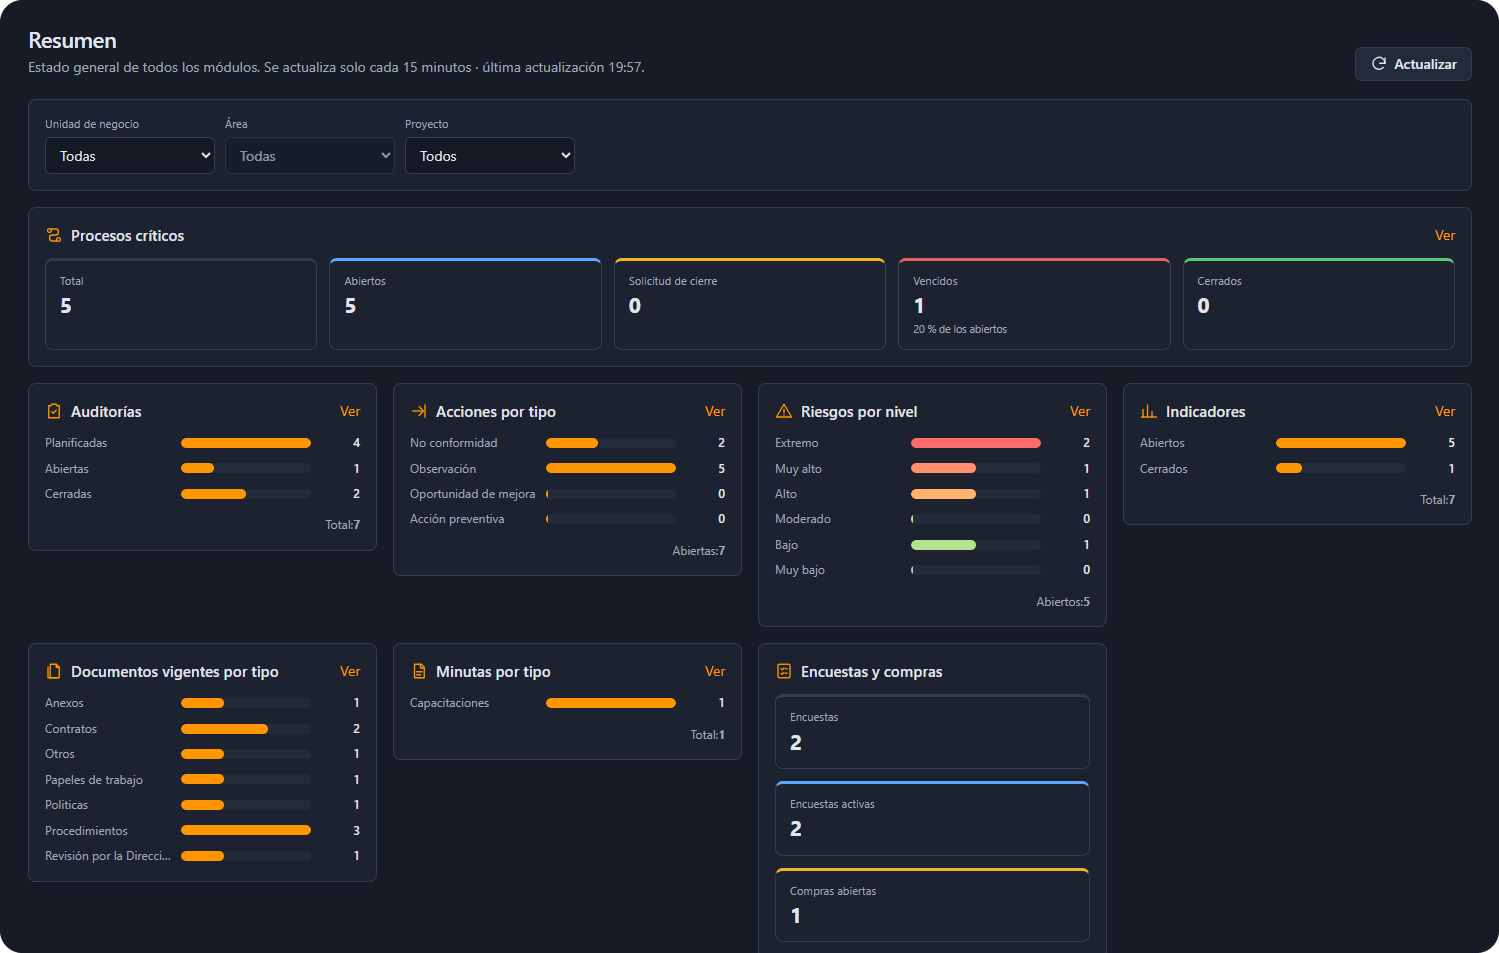Click the 'Políticas' document type
This screenshot has width=1499, height=953.
(x=66, y=805)
